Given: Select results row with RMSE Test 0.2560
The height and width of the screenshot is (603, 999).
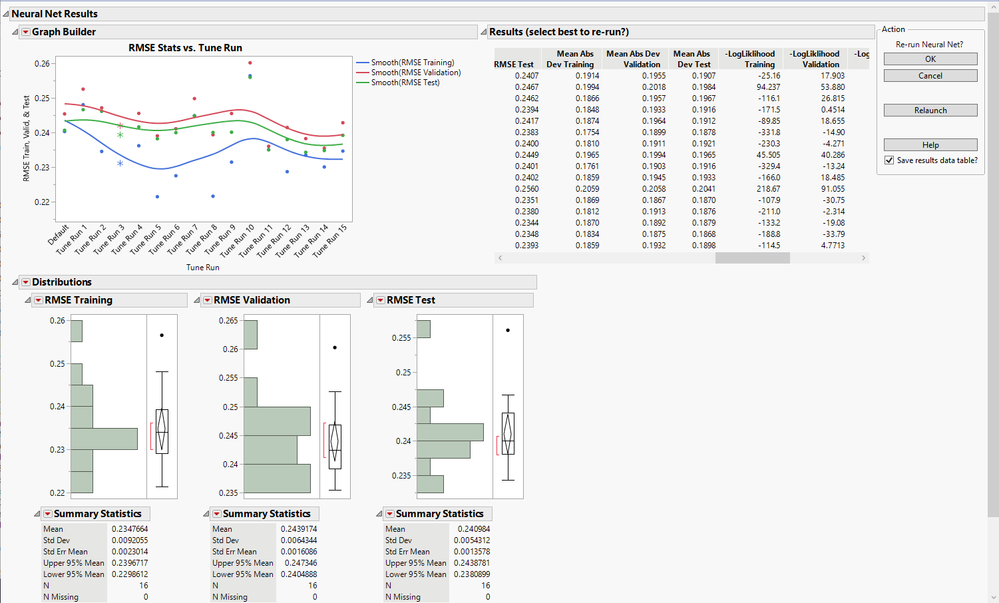Looking at the screenshot, I should click(681, 189).
